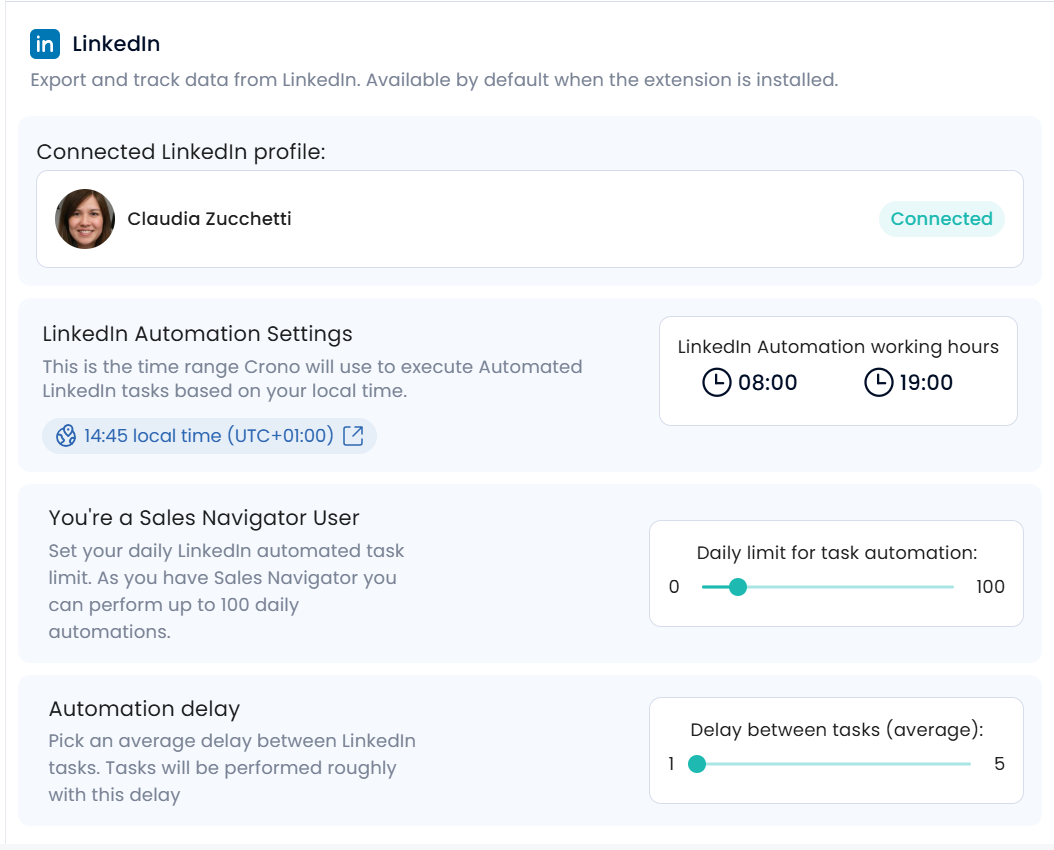Click the Daily limit for task automation label

pos(836,553)
